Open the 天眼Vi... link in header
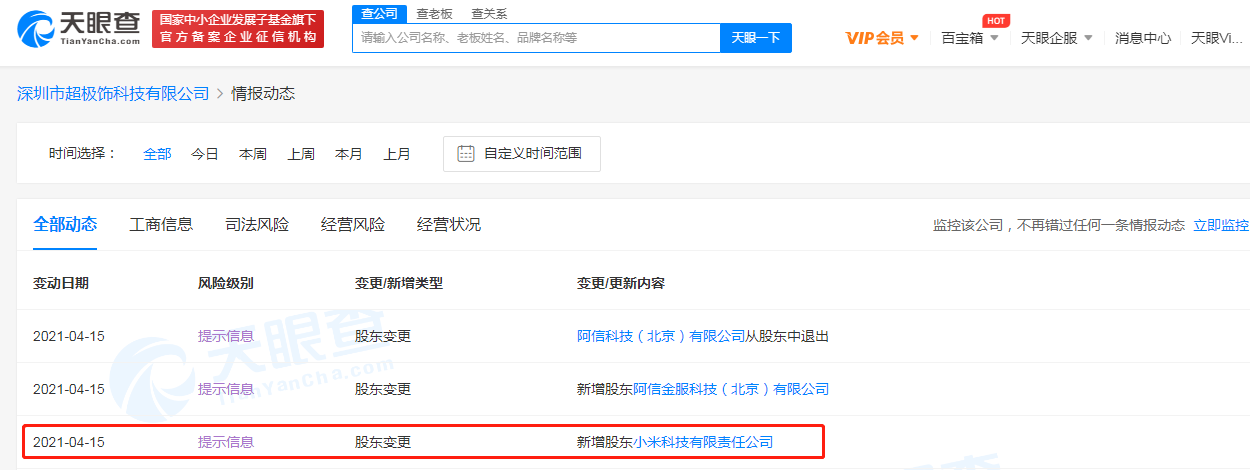Image resolution: width=1250 pixels, height=470 pixels. (1218, 38)
